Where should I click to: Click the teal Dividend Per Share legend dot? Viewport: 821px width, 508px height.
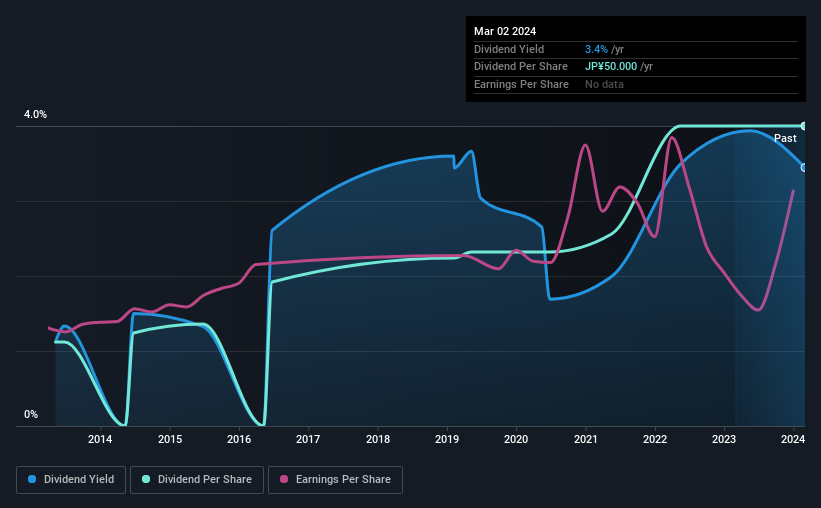(146, 479)
